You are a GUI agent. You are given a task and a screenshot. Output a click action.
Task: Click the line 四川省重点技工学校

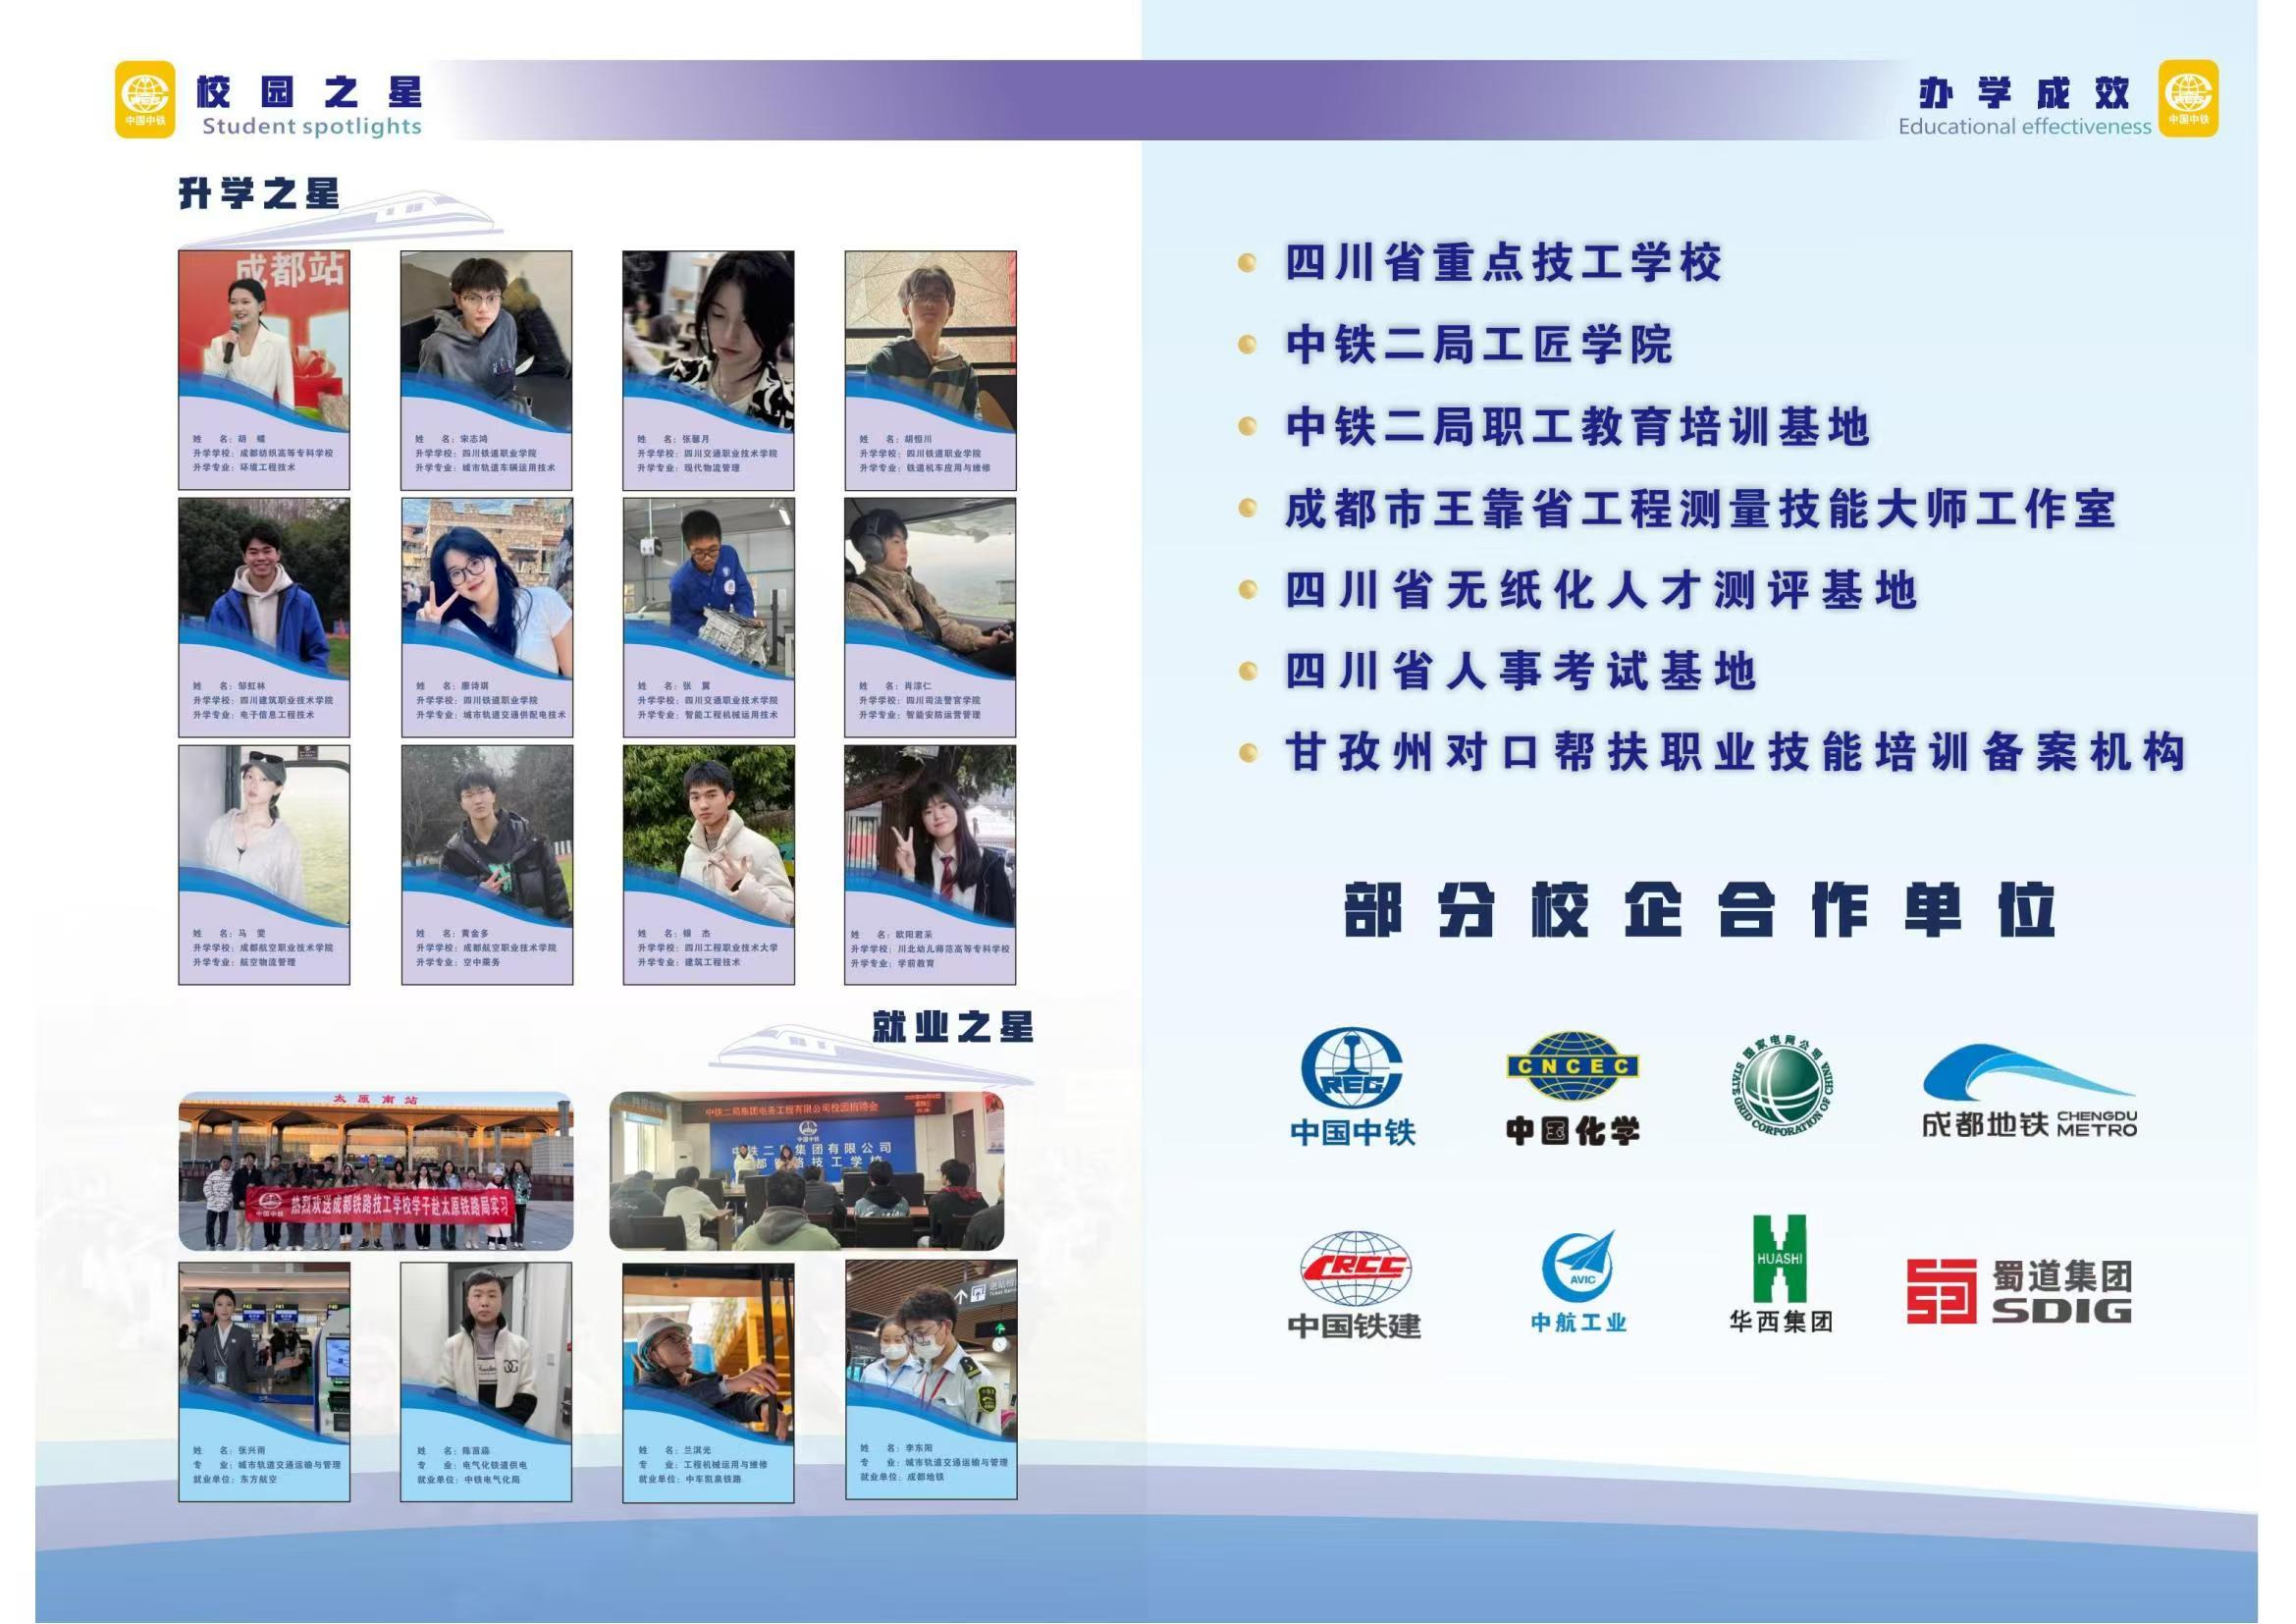click(1503, 263)
